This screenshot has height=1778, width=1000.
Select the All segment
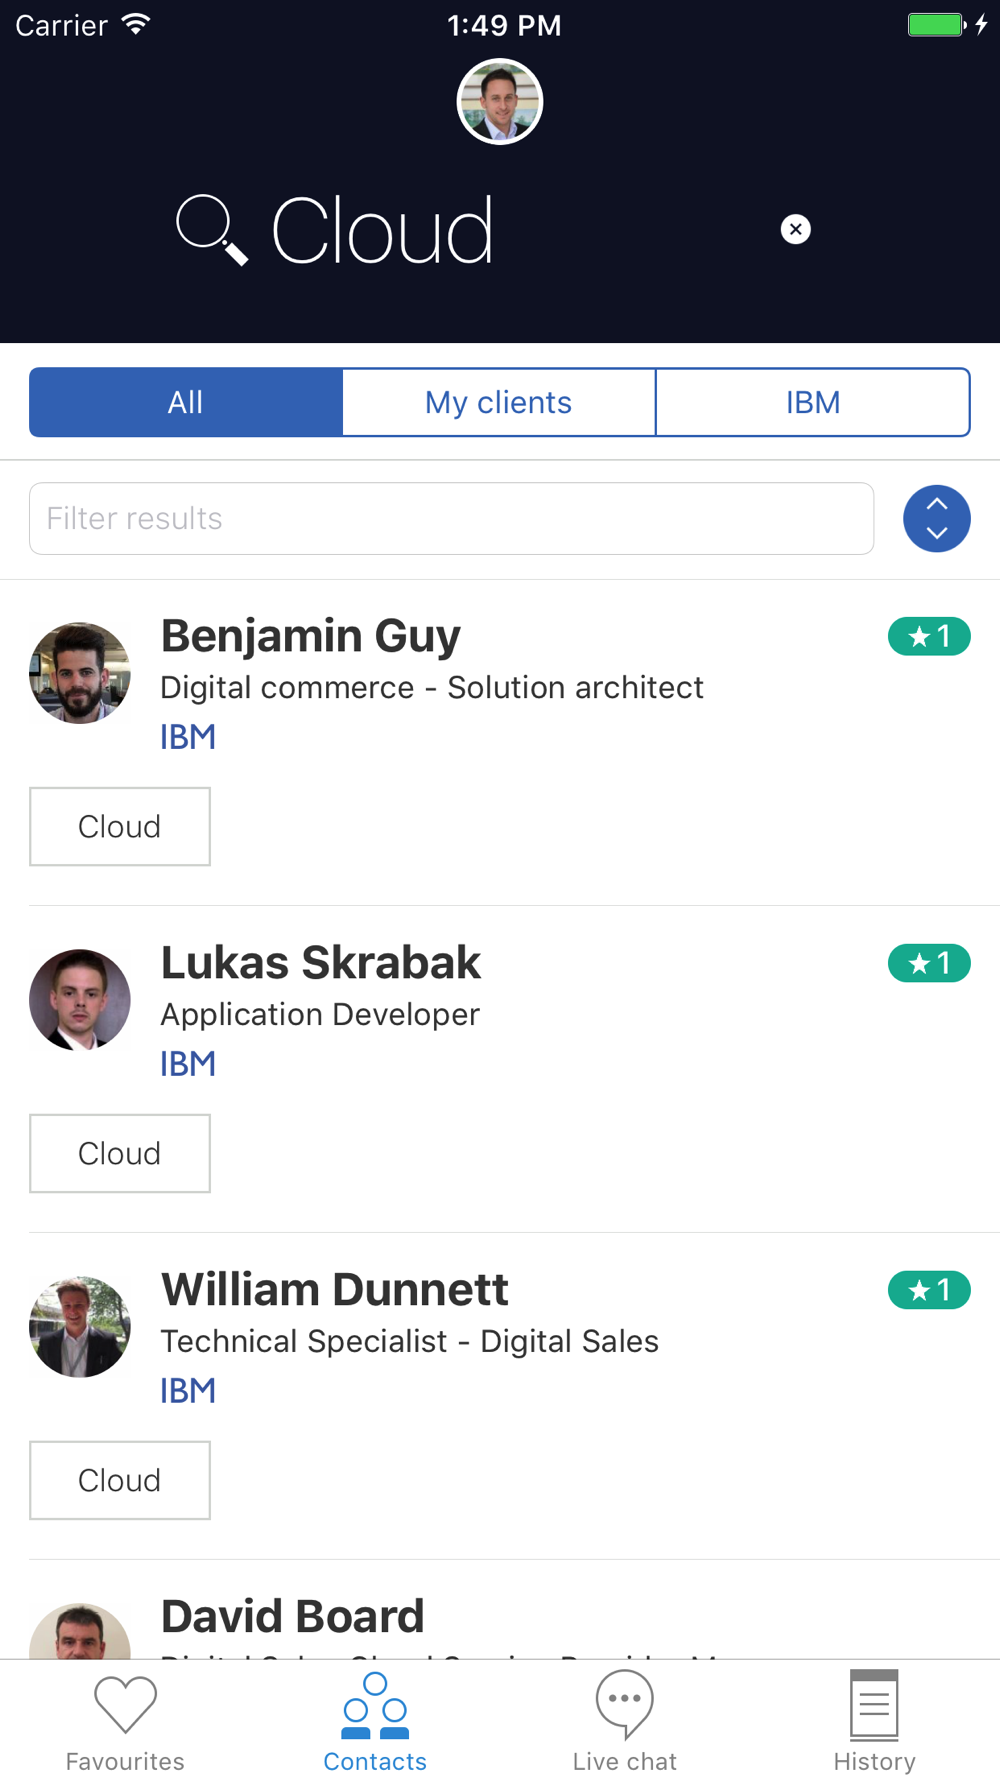tap(186, 402)
